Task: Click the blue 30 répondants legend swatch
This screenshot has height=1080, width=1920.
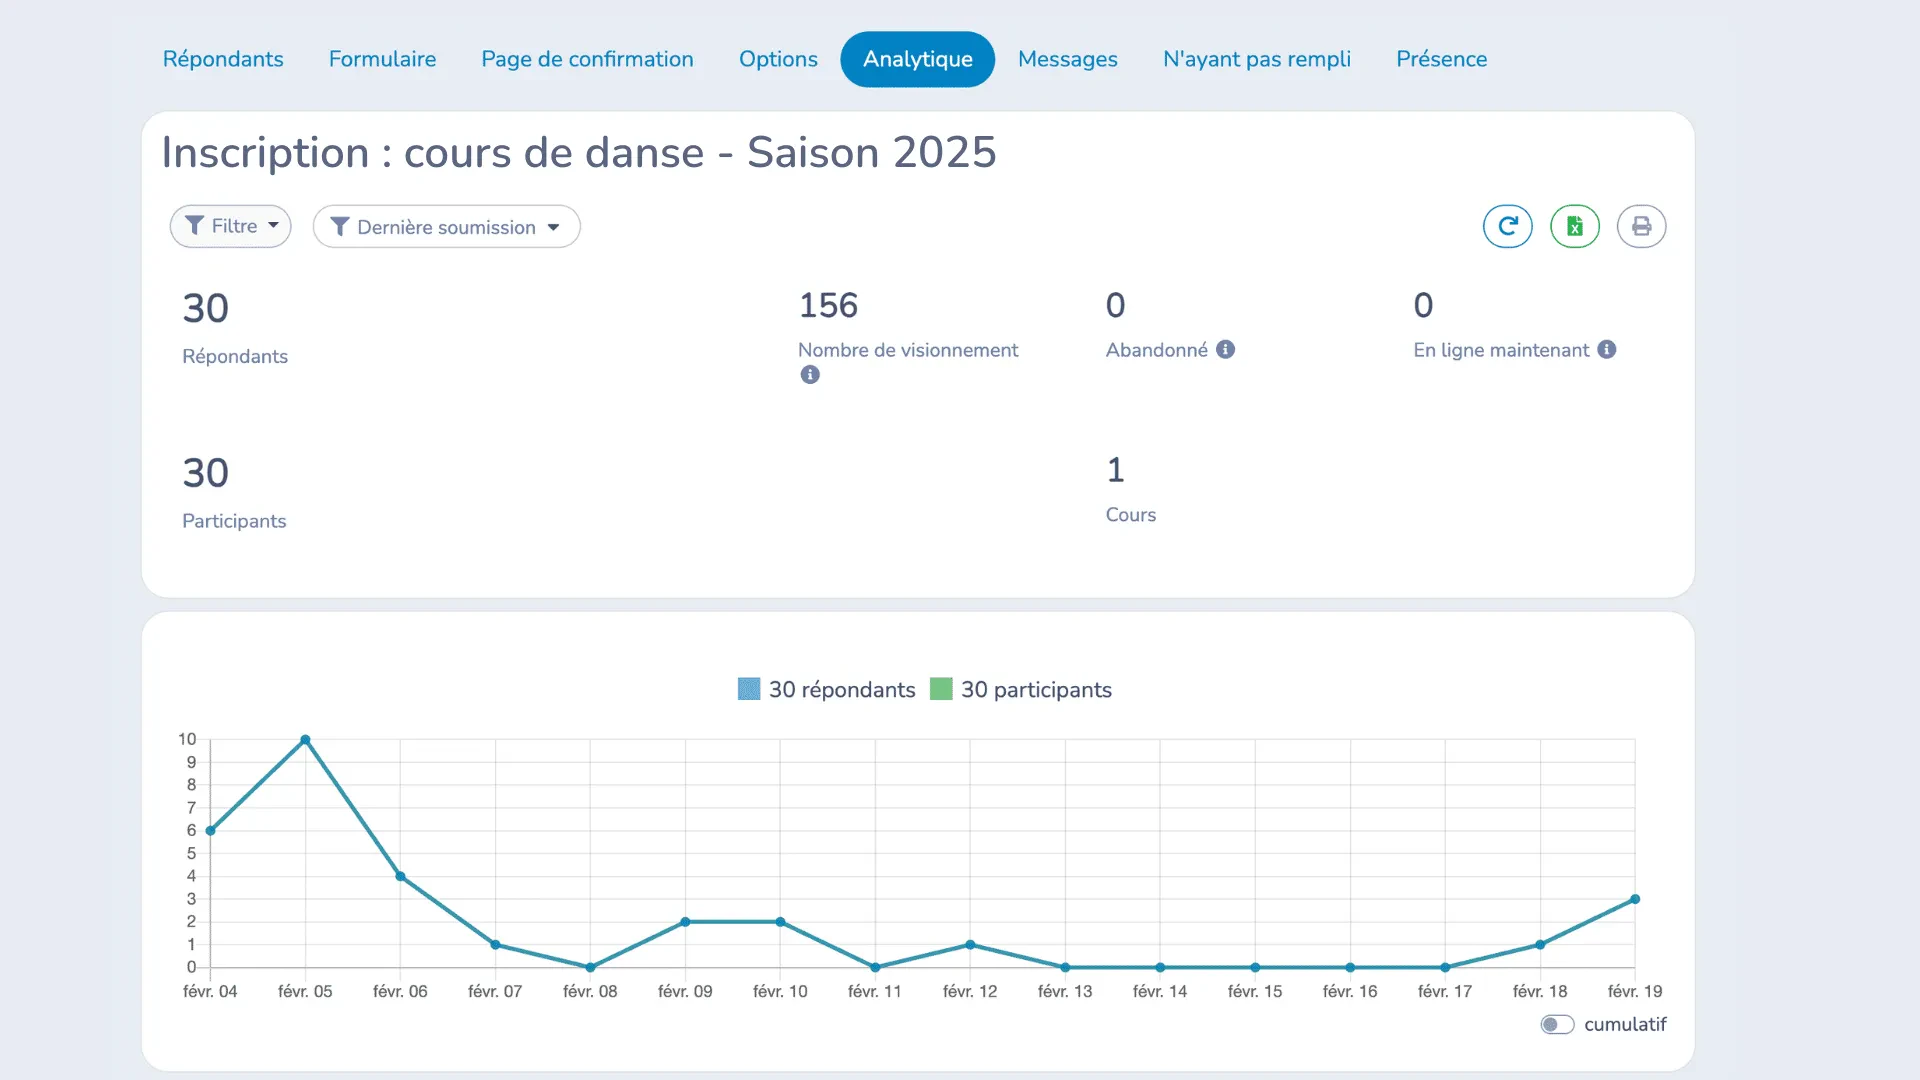Action: (749, 689)
